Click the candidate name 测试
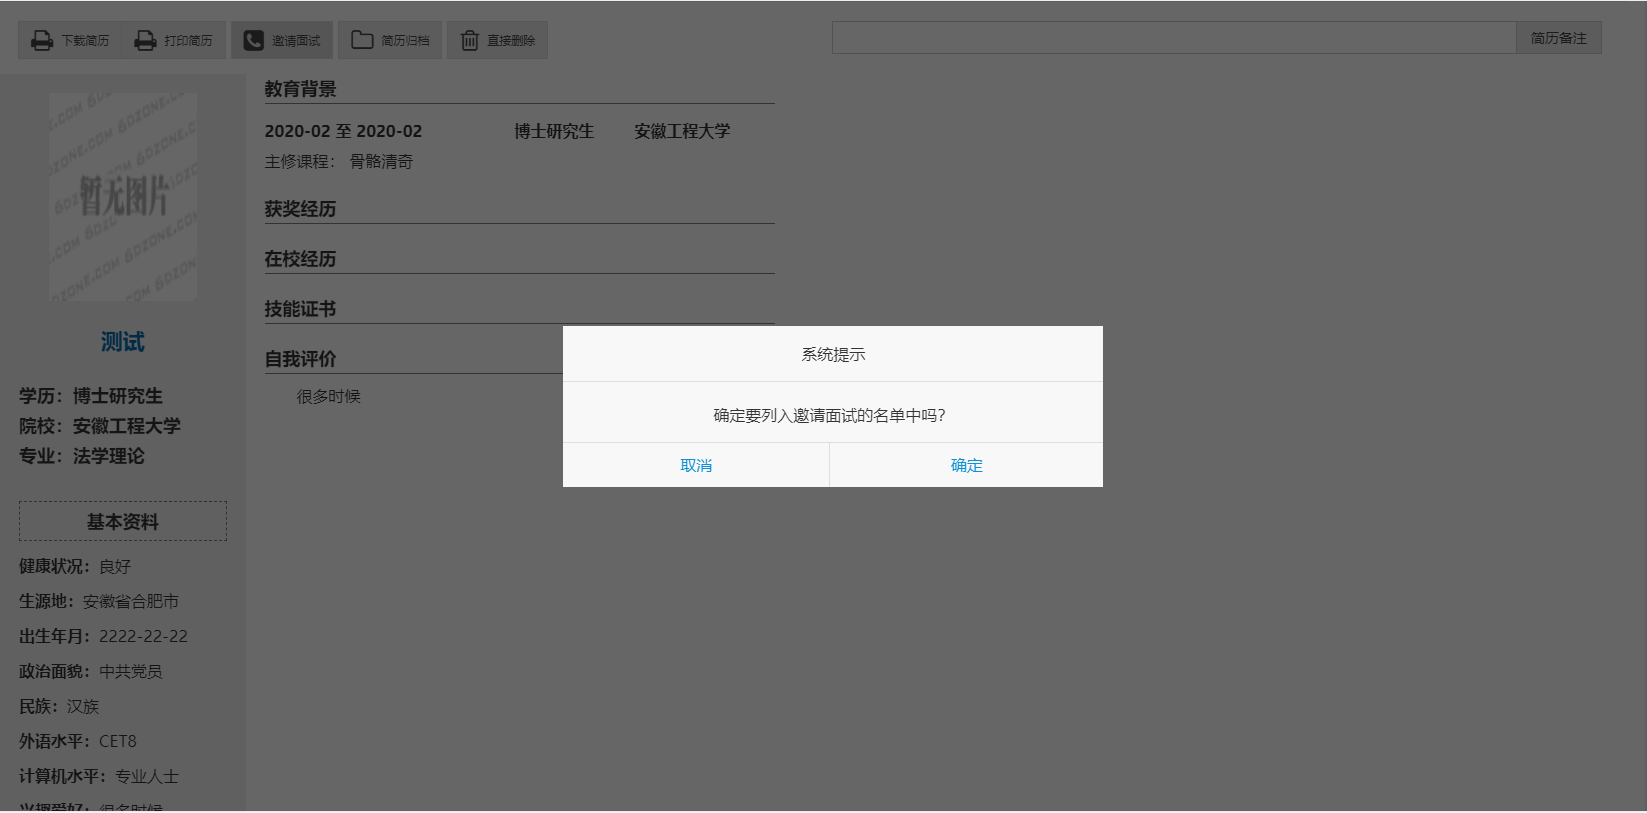 [x=122, y=342]
